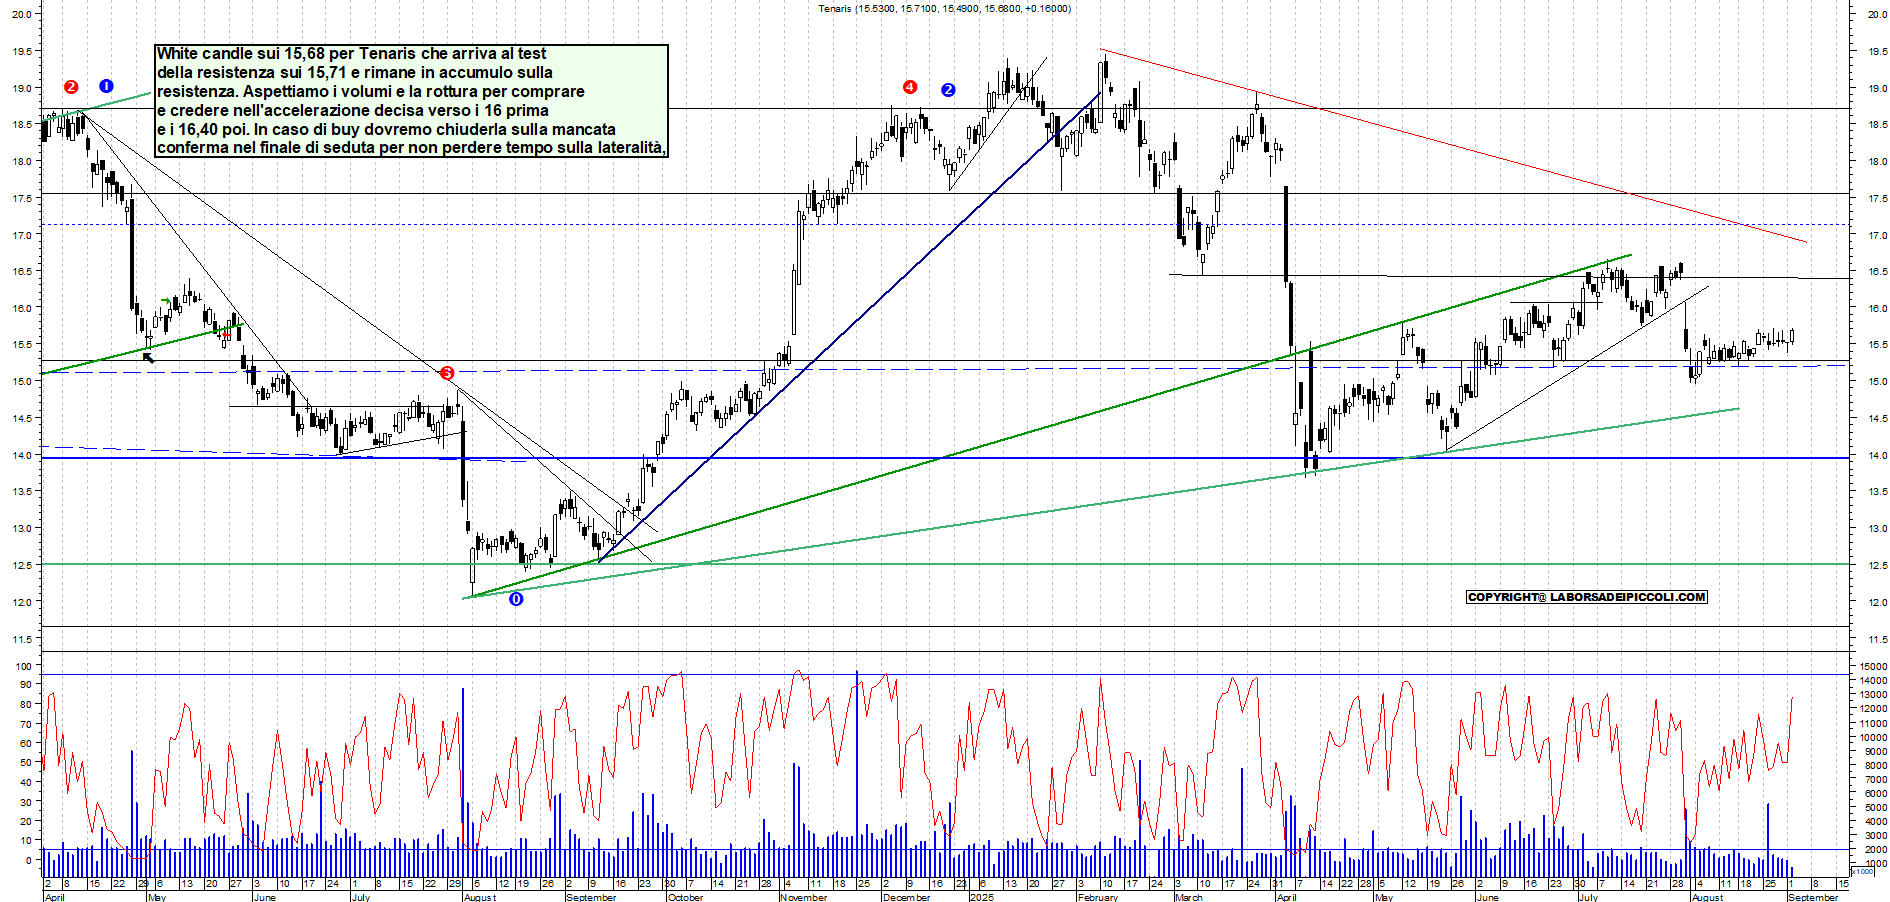
Task: Click 12.5 on the right price axis
Action: (x=1877, y=565)
